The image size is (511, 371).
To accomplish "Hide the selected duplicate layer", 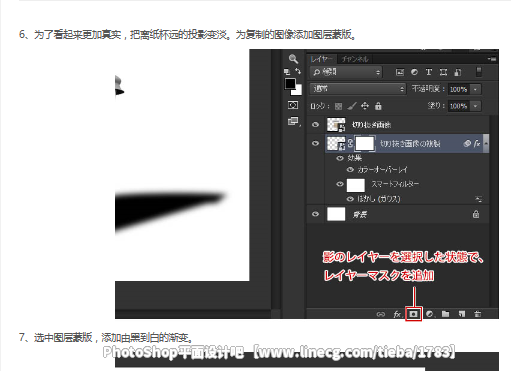I will point(315,143).
